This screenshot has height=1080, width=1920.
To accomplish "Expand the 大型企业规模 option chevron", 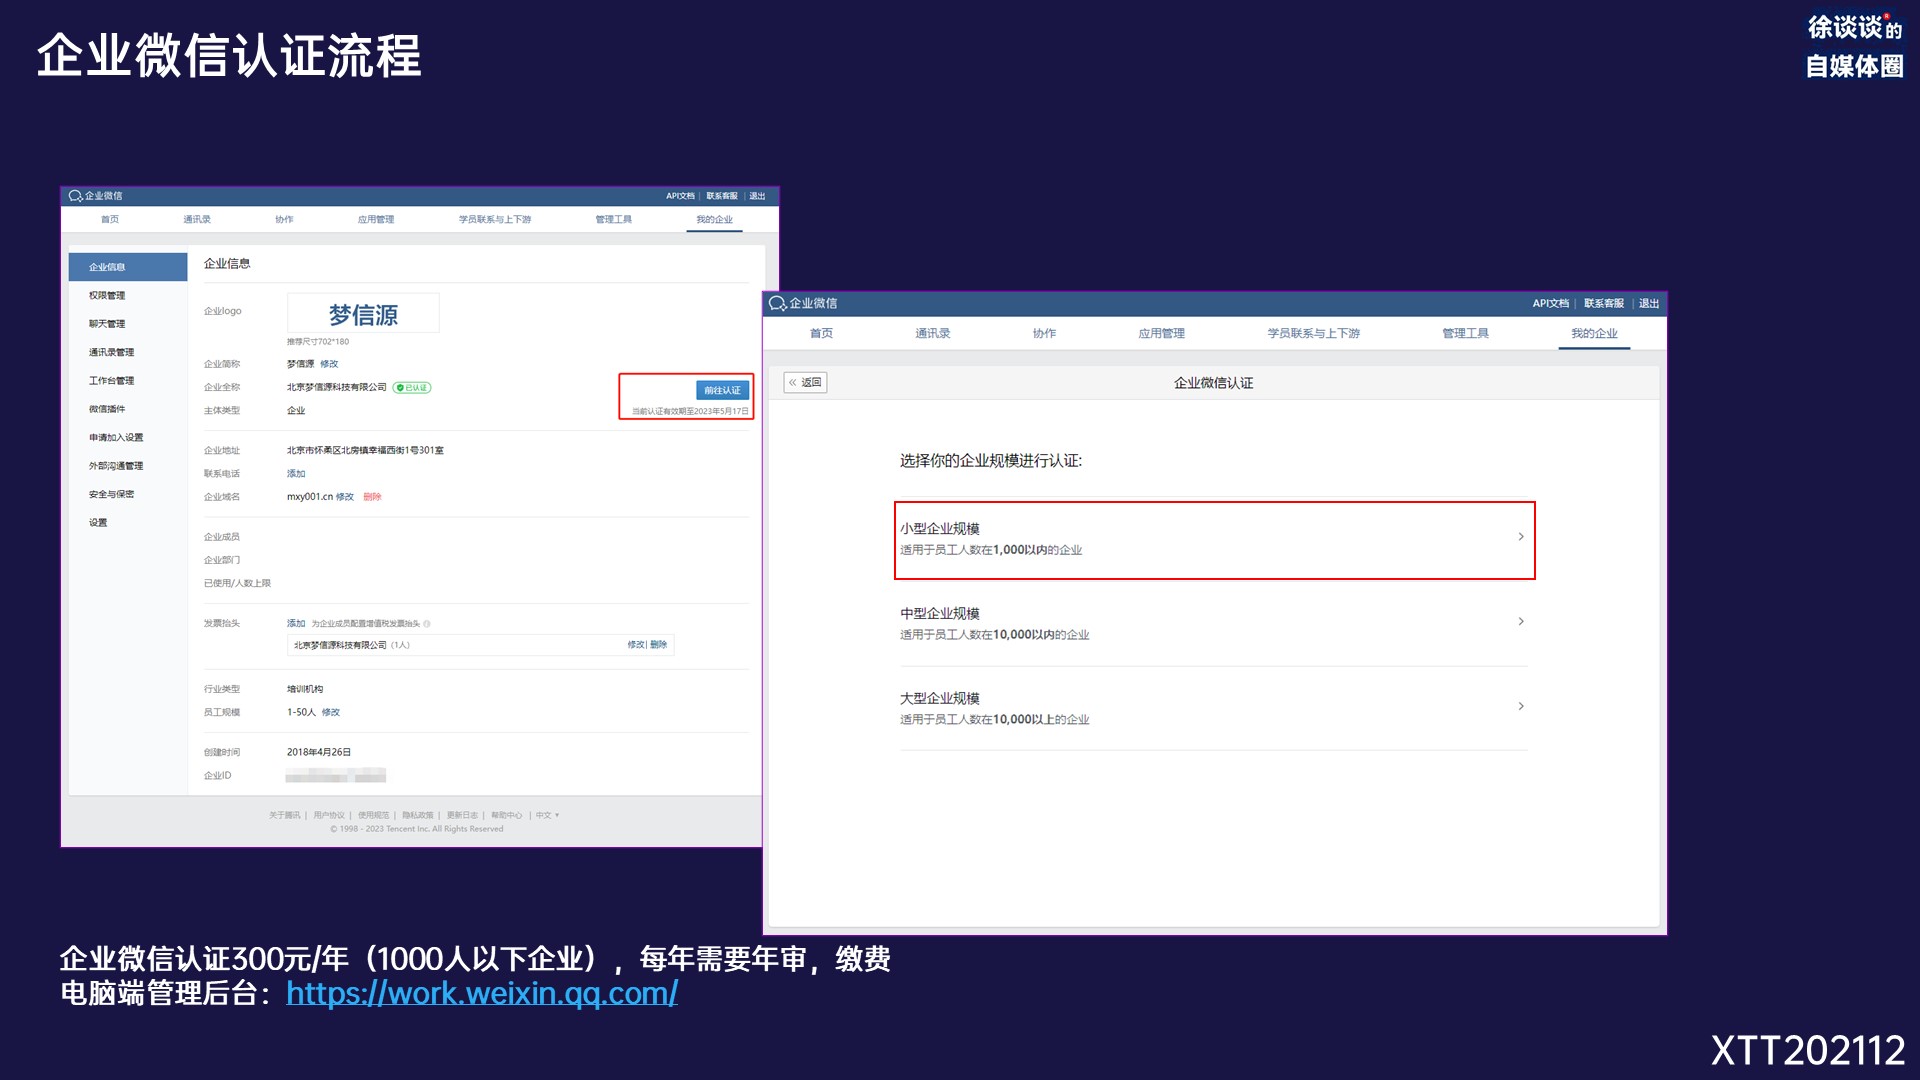I will coord(1521,707).
